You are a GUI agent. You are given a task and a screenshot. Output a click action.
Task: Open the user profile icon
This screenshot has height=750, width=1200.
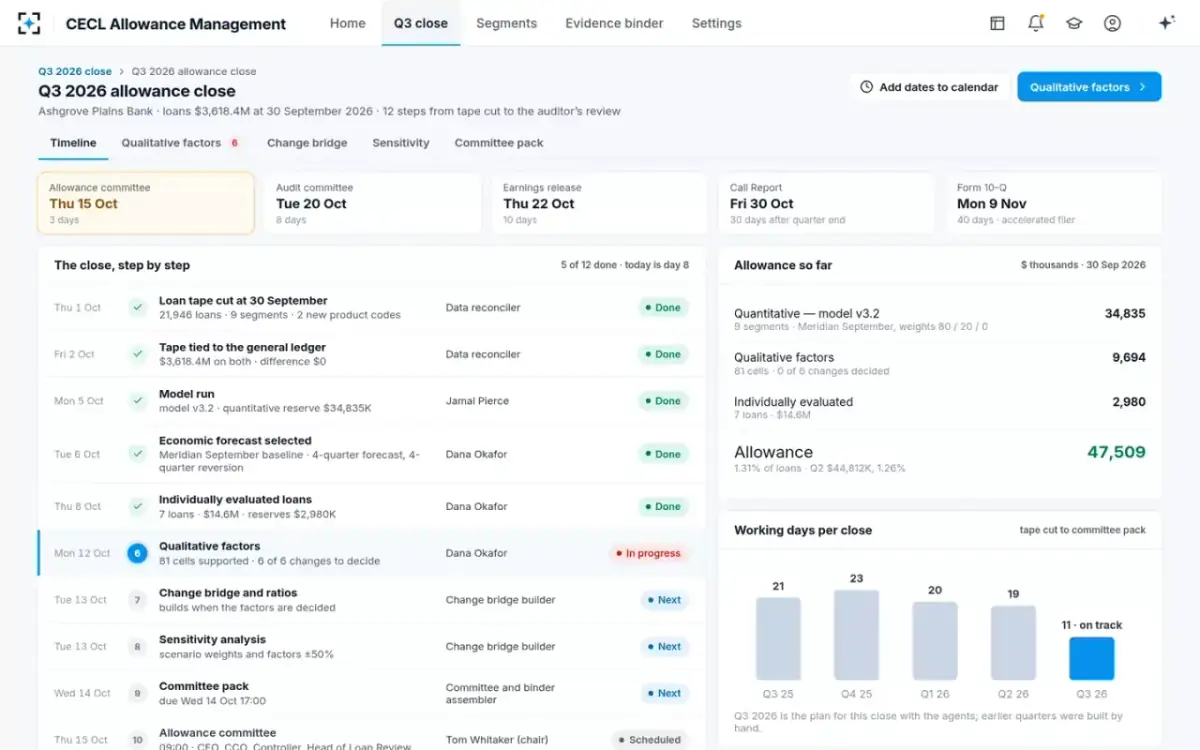1112,23
